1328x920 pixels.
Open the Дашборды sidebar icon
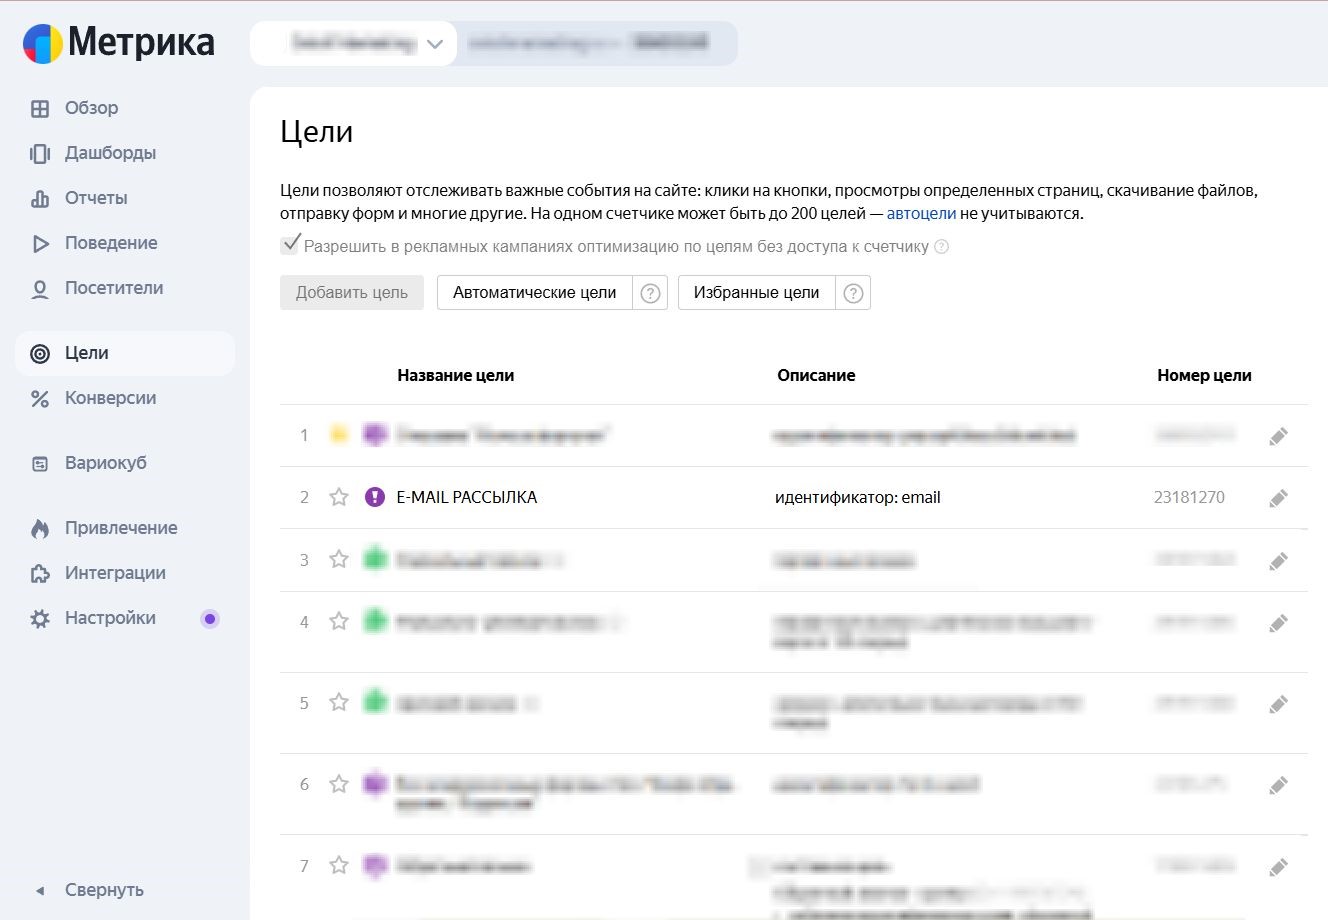(40, 154)
